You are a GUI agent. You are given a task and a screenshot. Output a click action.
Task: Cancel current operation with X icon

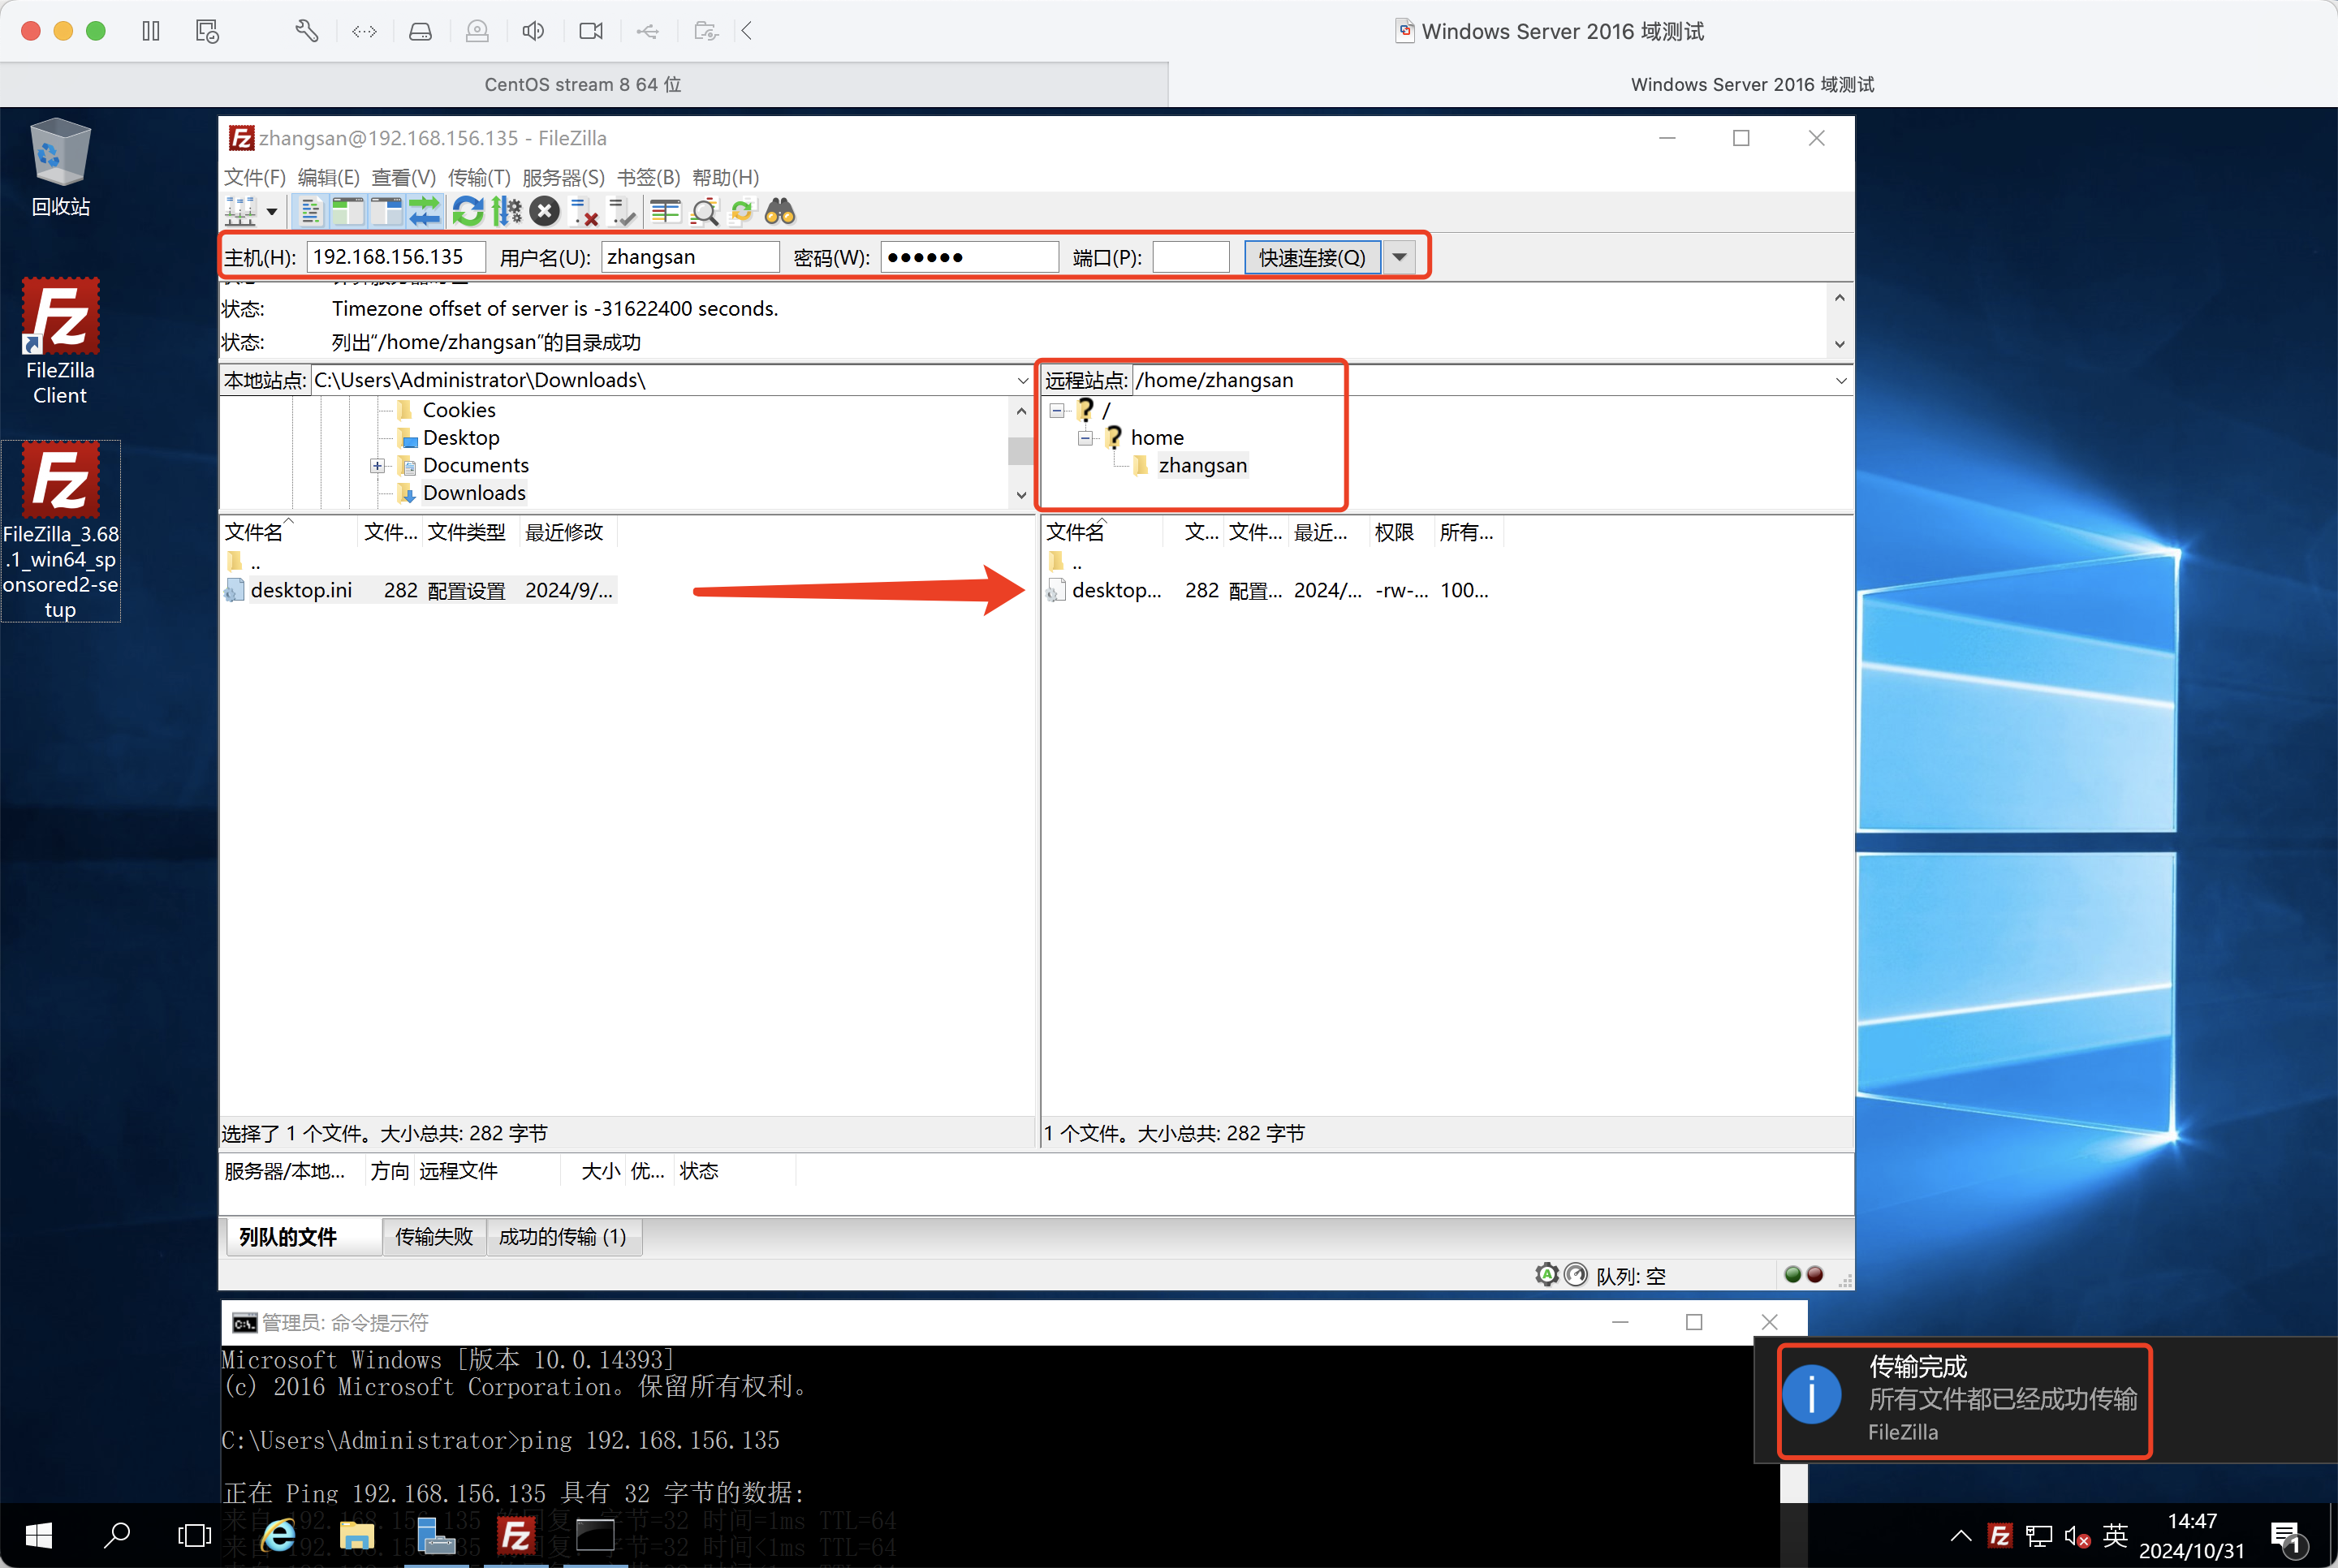coord(545,211)
